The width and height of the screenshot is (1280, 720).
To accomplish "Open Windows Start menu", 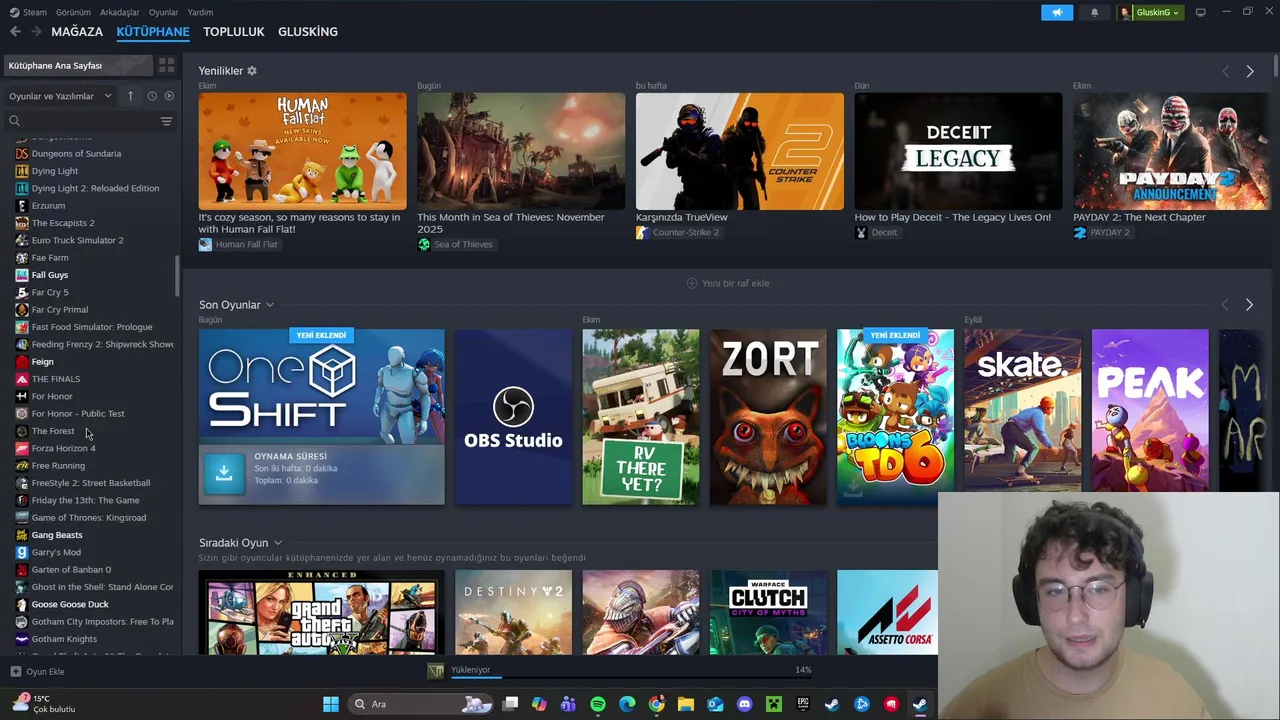I will click(x=331, y=704).
